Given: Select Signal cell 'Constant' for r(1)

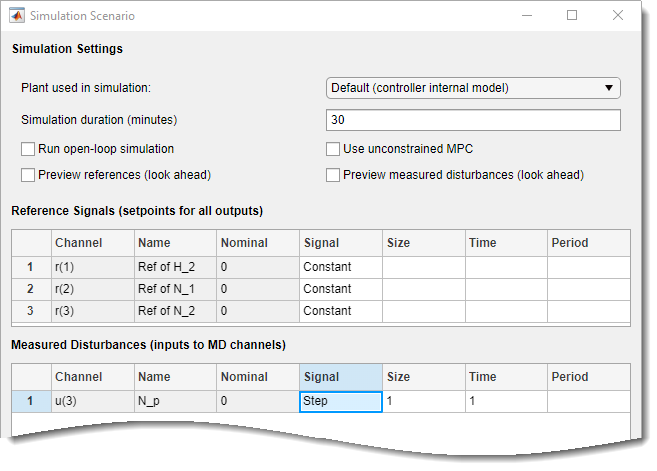Looking at the screenshot, I should pyautogui.click(x=341, y=267).
